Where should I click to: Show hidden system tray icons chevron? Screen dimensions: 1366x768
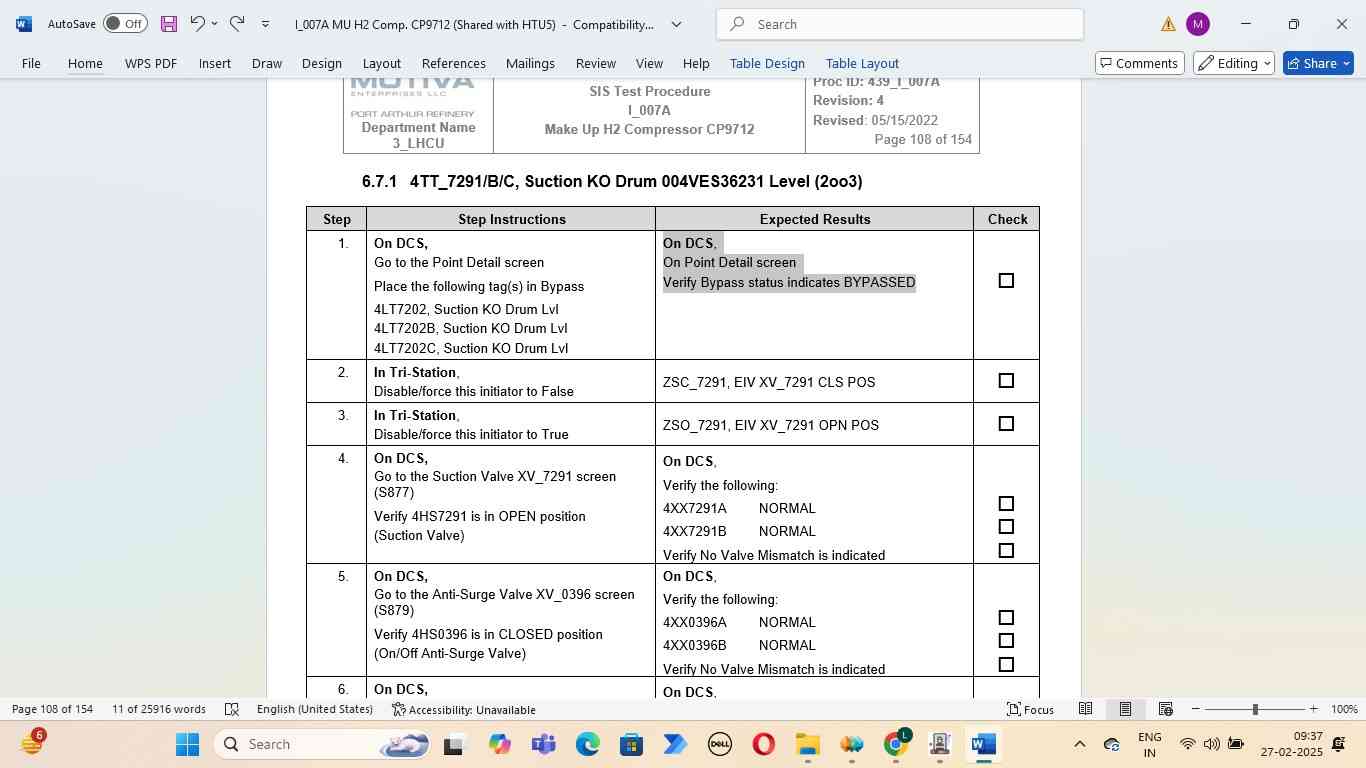point(1079,744)
